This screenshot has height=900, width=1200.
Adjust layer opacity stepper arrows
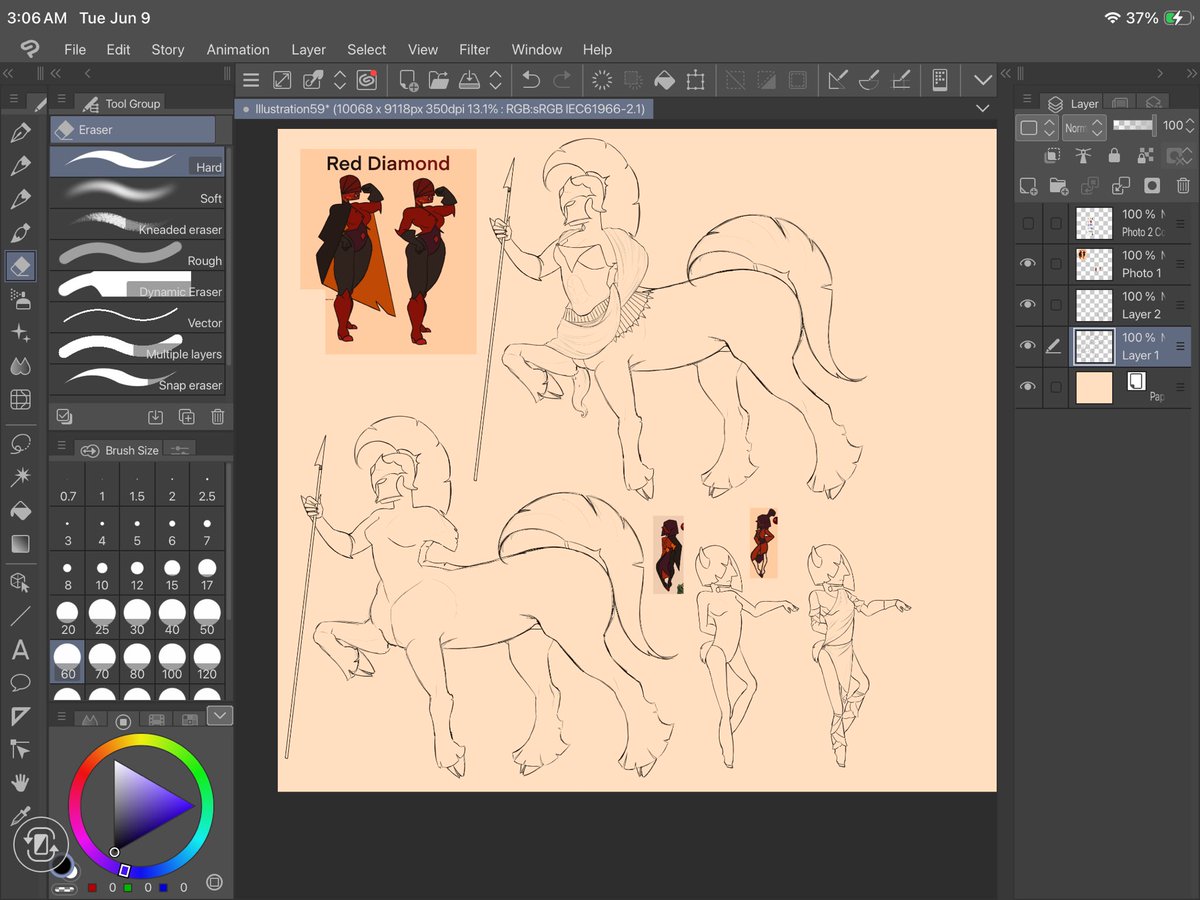pos(1192,126)
